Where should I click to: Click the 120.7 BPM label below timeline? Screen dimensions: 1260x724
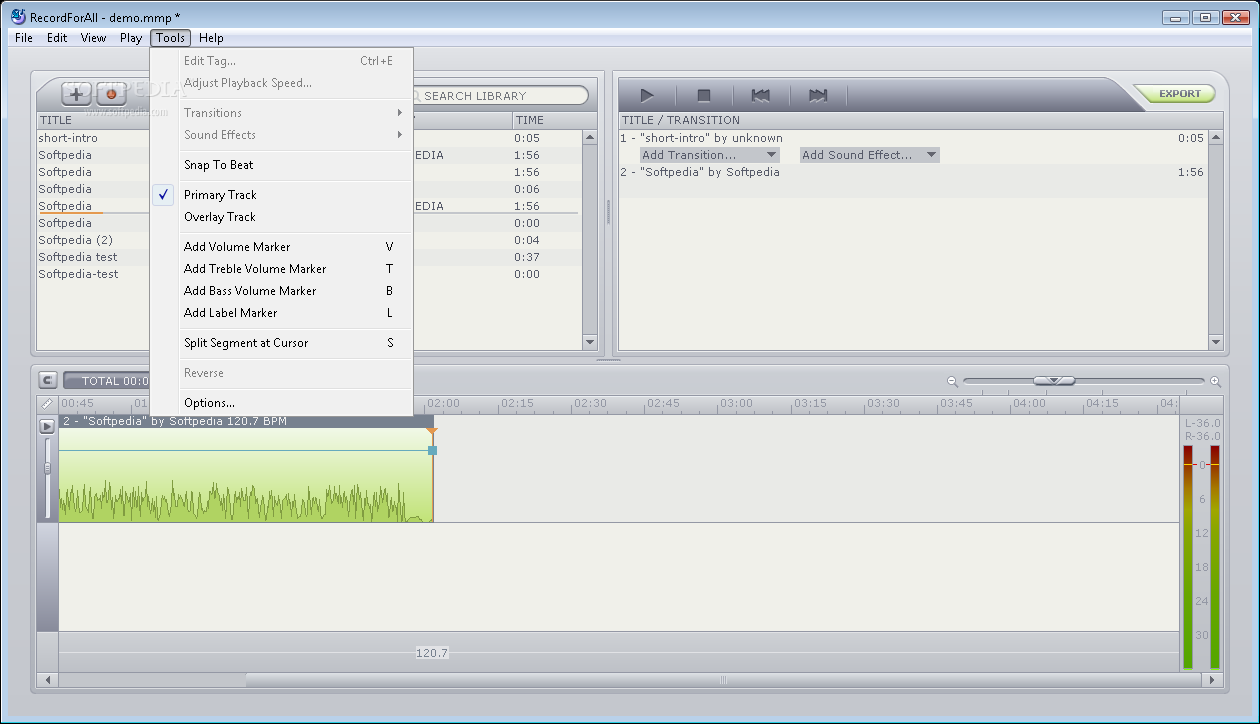coord(432,653)
